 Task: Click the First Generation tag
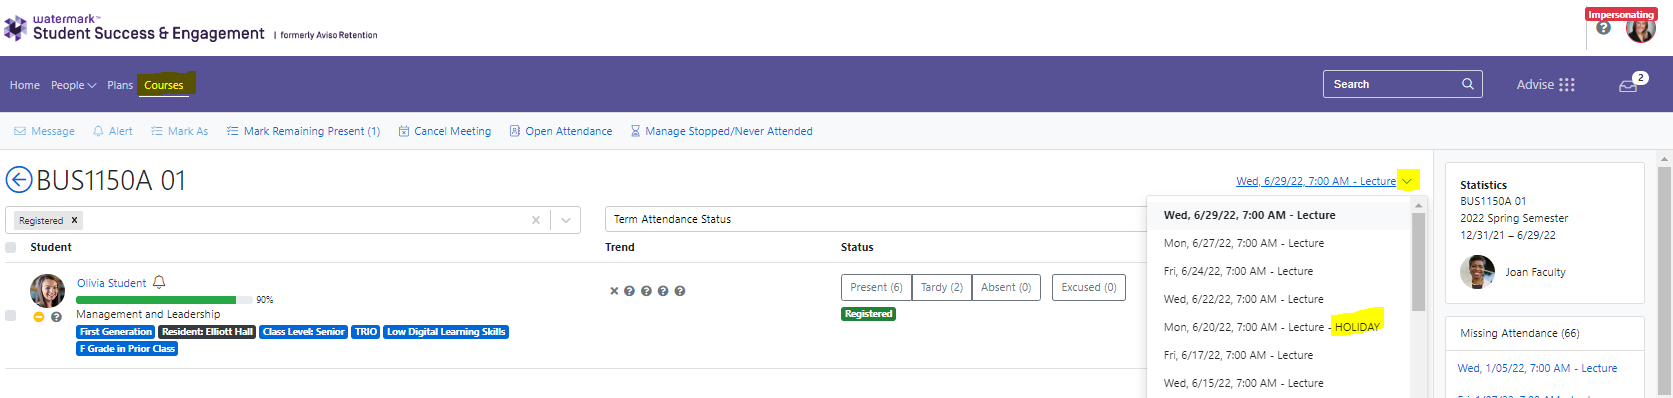[x=116, y=332]
